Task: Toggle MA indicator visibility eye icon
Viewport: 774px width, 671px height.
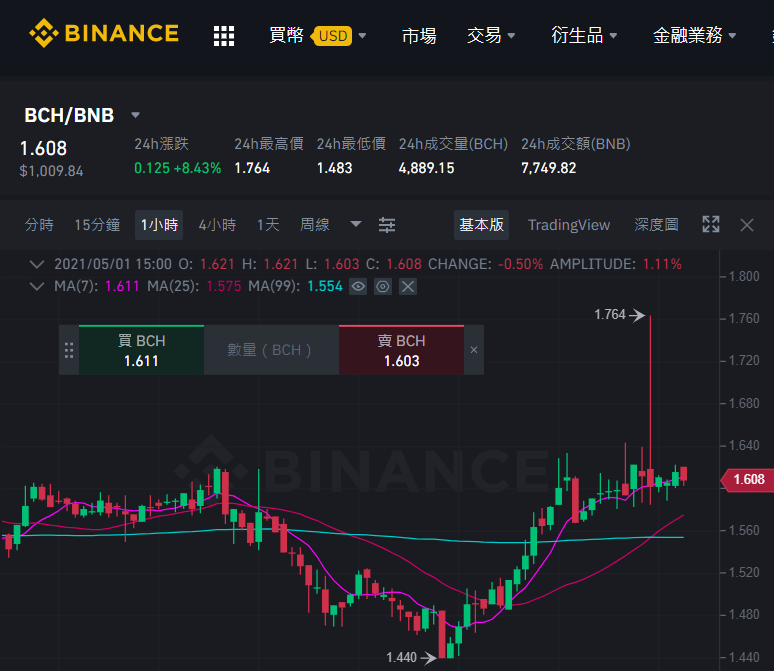Action: (x=358, y=286)
